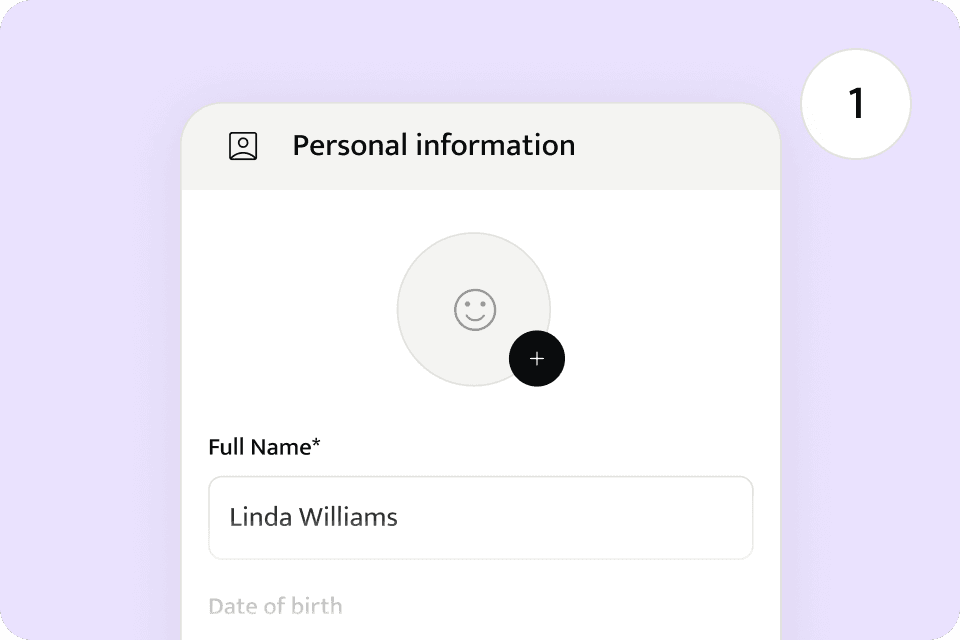Click empty space inside Full Name field

click(600, 517)
